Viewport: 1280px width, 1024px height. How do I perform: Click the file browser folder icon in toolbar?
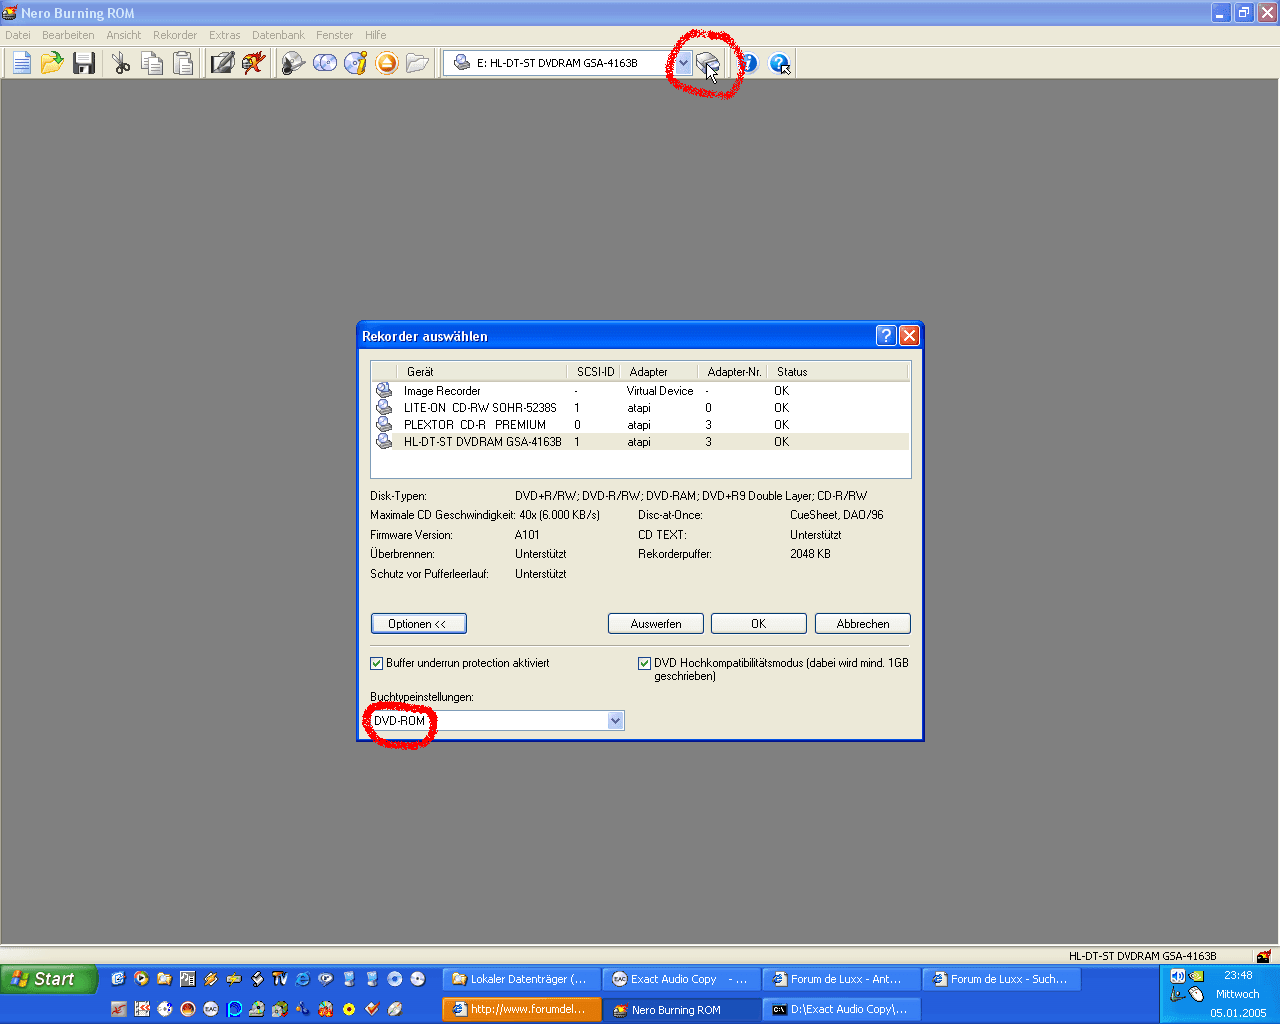(418, 63)
